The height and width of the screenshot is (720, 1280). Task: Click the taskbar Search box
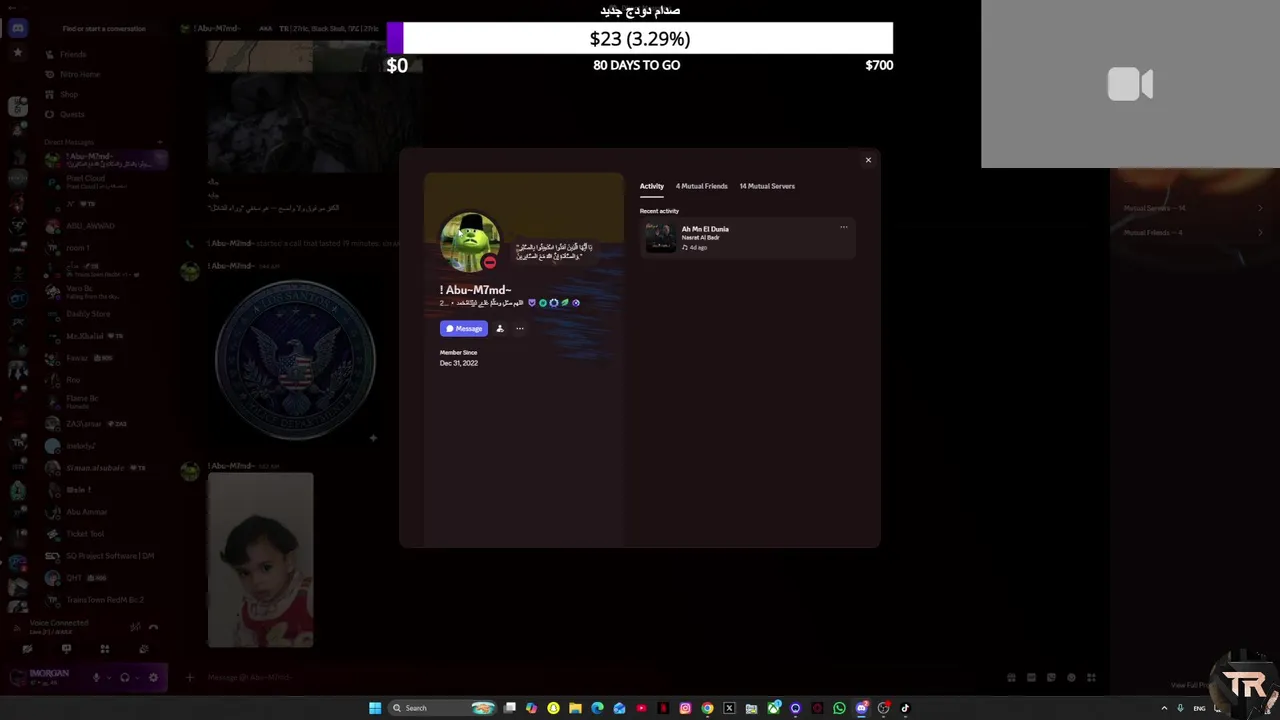click(x=444, y=708)
